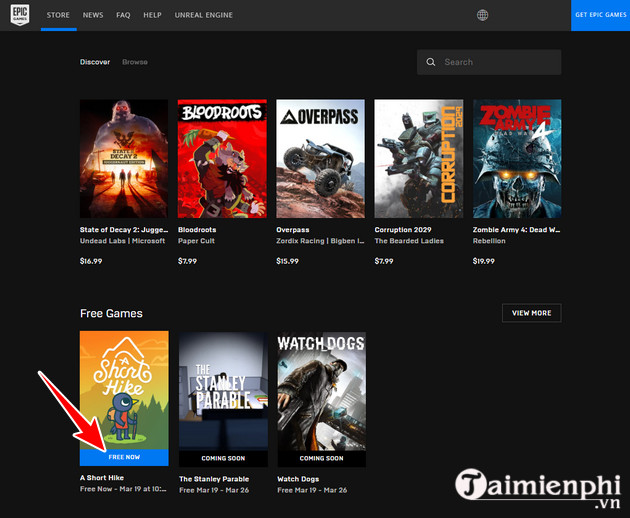Click the Undead Labs | Microsoft publisher text
Screen dimensions: 630x518
click(122, 241)
